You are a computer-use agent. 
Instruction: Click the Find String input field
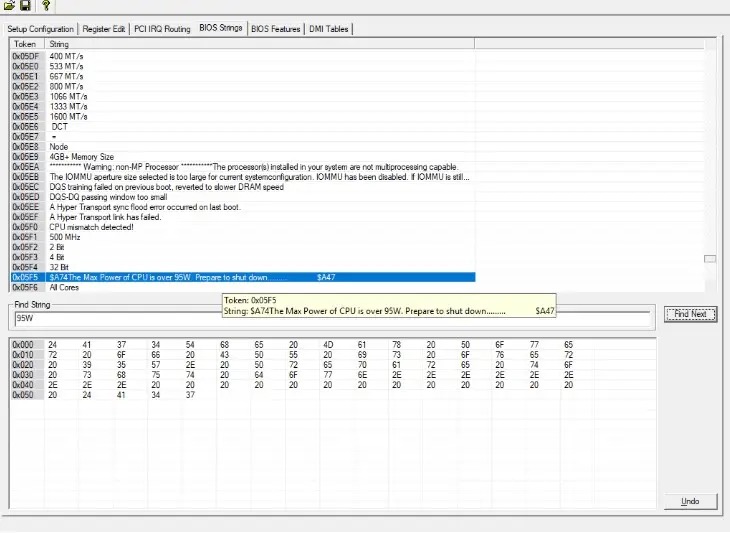pos(332,318)
